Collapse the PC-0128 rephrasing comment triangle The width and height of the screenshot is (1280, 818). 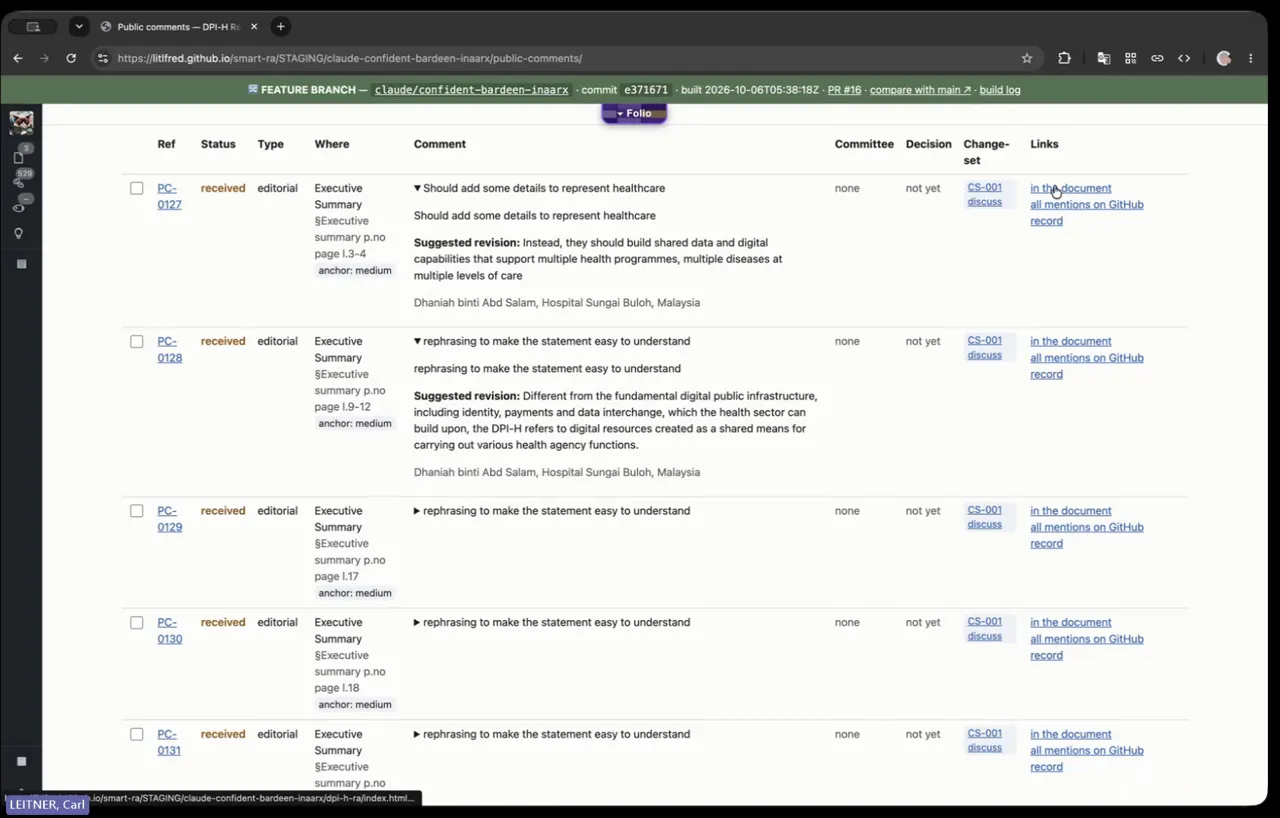pyautogui.click(x=417, y=341)
